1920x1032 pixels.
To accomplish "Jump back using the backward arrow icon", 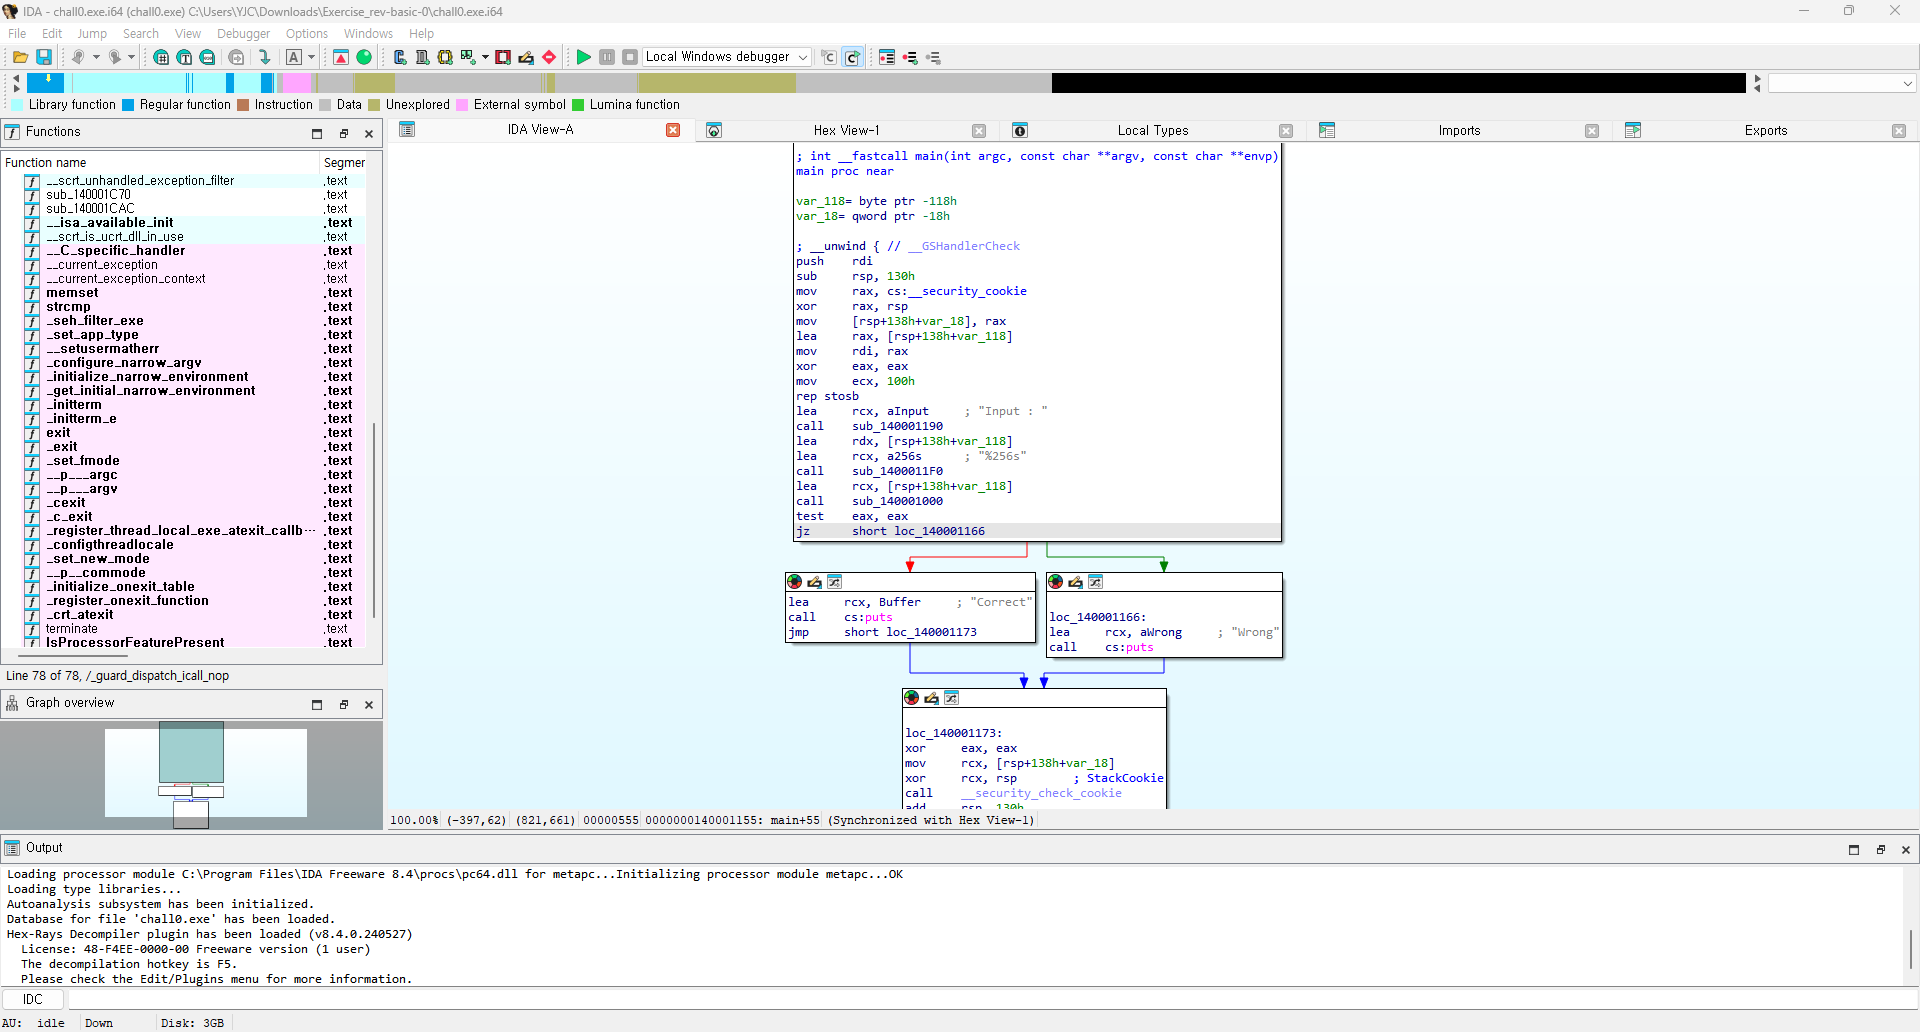I will (x=77, y=57).
